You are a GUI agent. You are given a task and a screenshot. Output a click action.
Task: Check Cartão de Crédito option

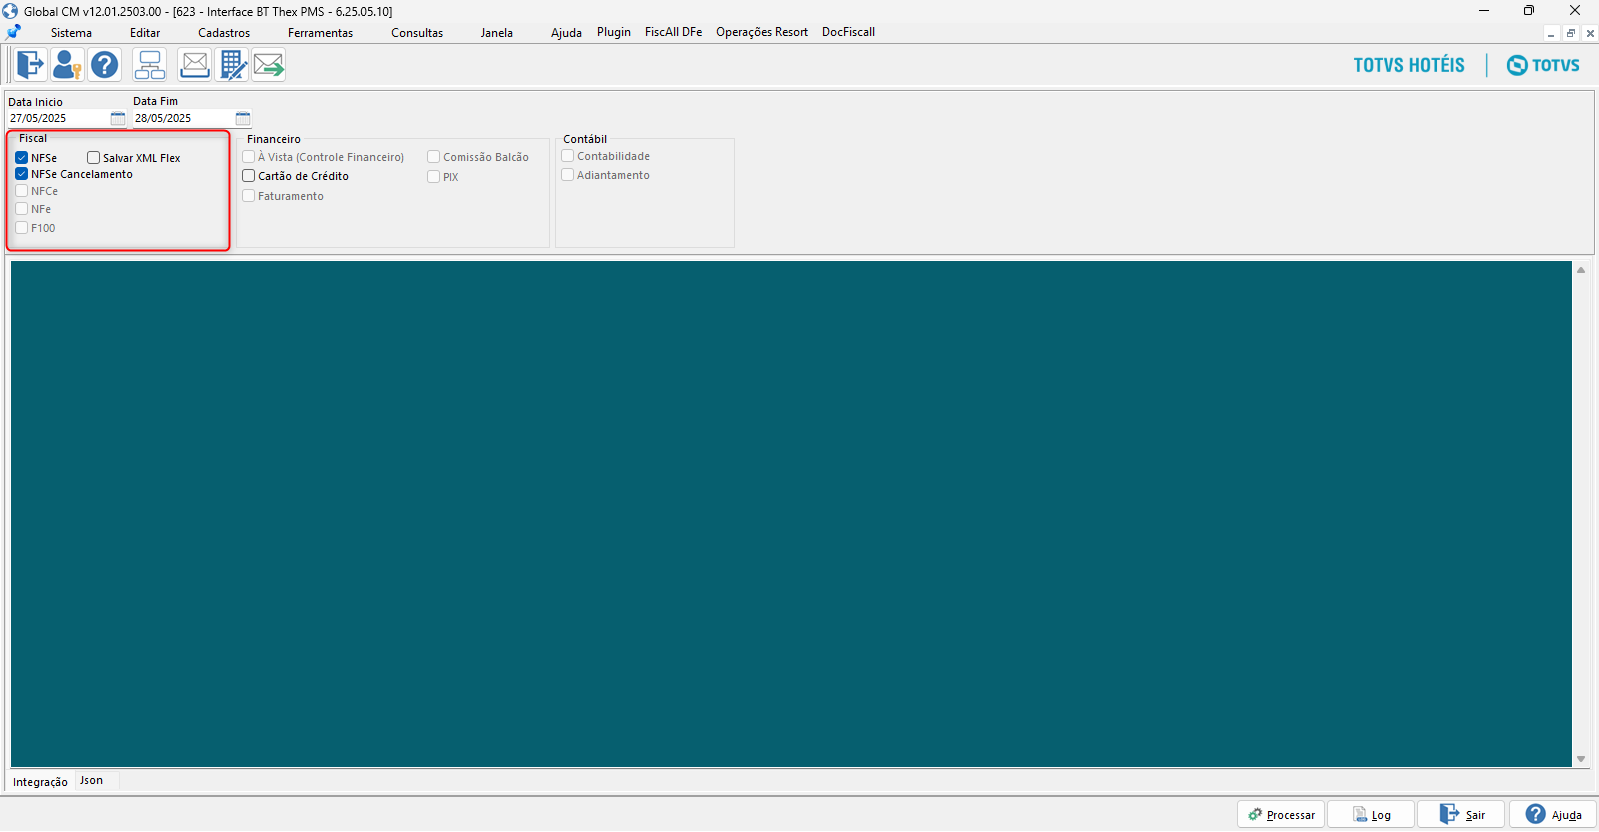pos(249,176)
